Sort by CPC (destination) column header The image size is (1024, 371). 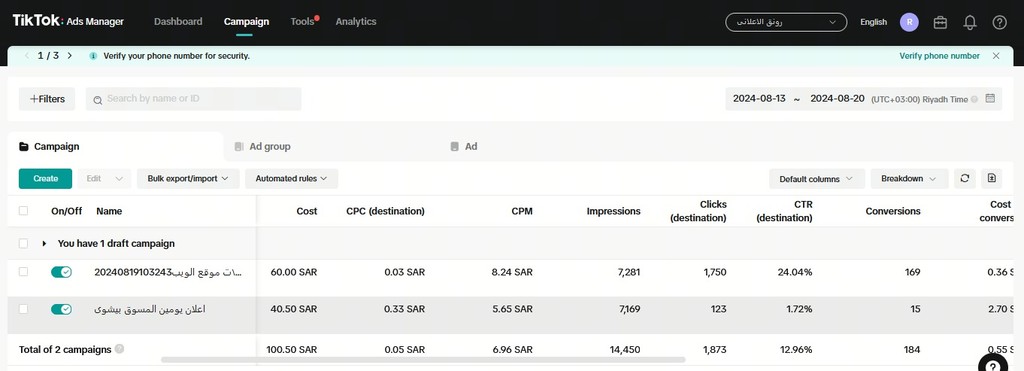[x=385, y=211]
